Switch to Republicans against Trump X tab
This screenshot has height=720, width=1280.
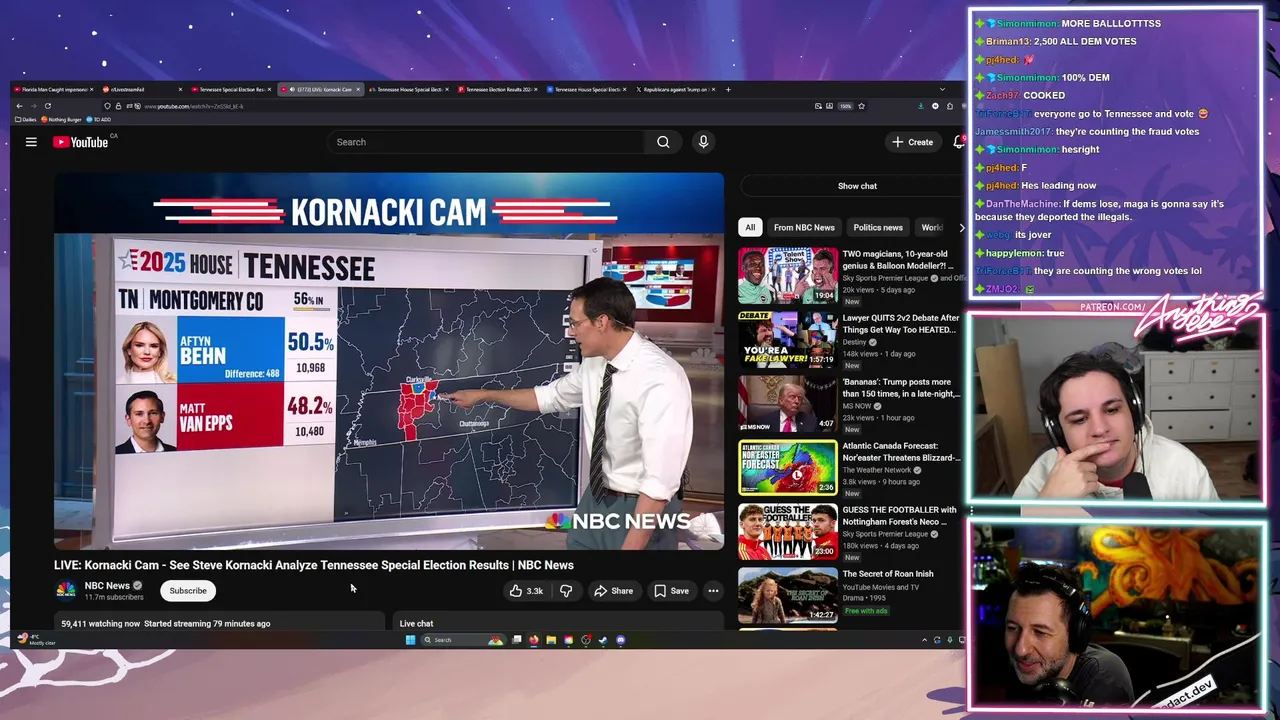(x=674, y=89)
